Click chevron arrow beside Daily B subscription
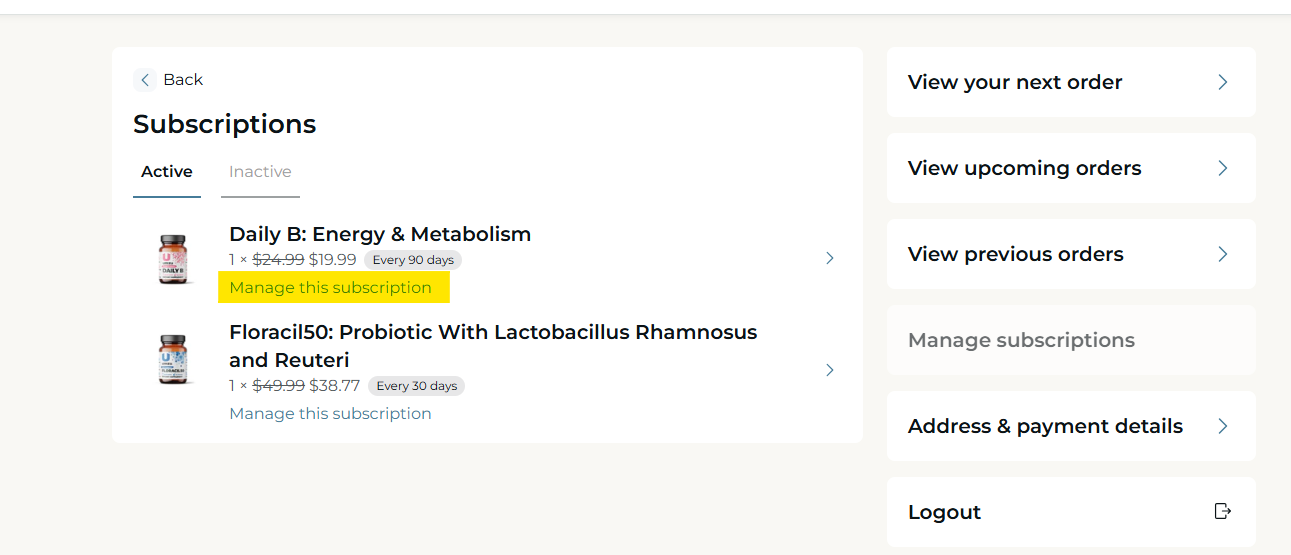Image resolution: width=1291 pixels, height=555 pixels. point(829,258)
